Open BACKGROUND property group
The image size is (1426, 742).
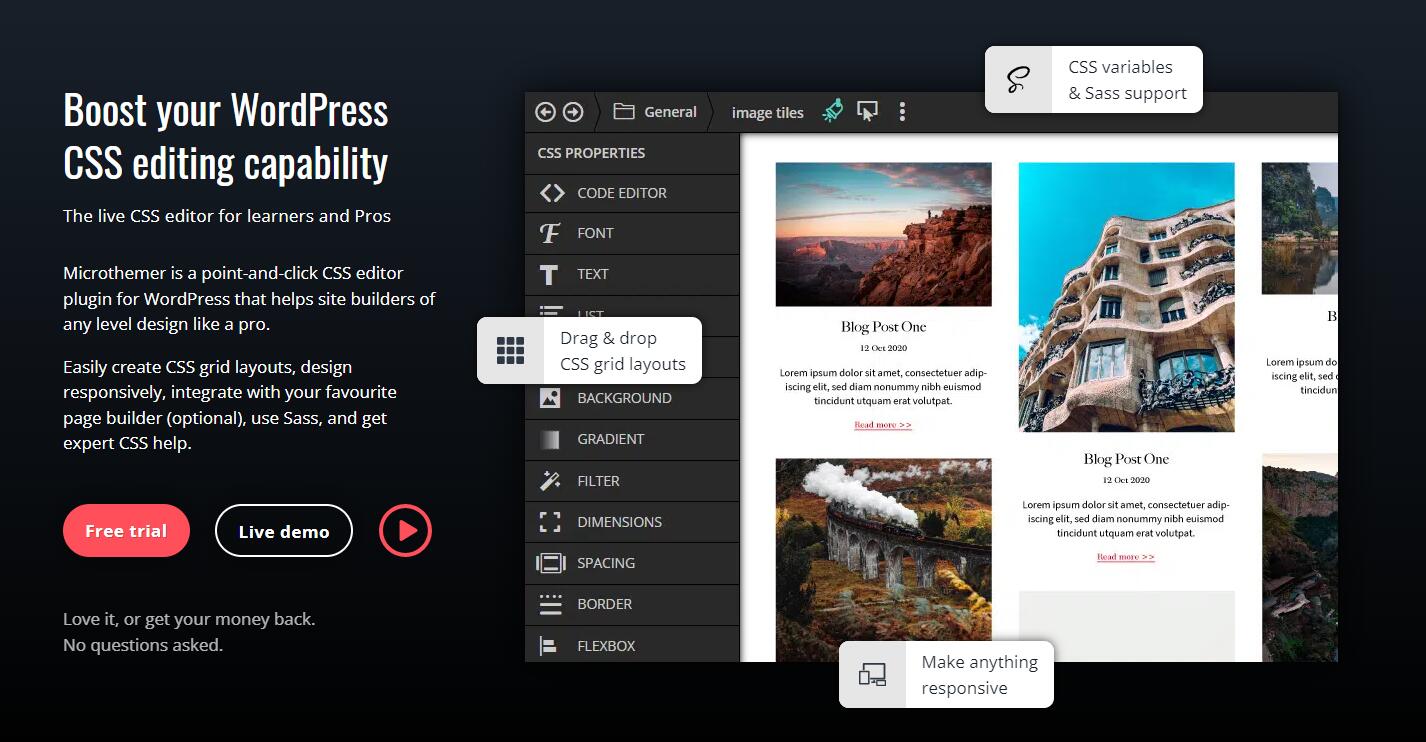point(632,398)
